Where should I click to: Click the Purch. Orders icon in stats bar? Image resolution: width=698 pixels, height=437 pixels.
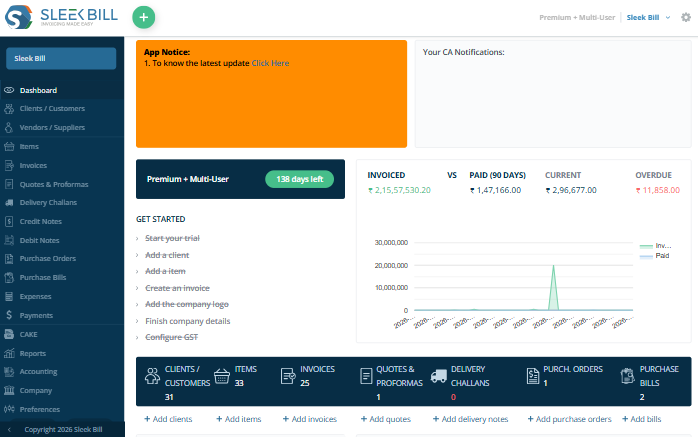click(x=532, y=376)
